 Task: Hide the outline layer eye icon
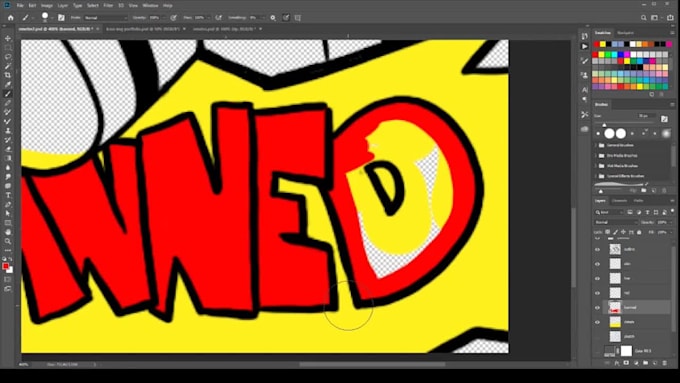point(598,249)
